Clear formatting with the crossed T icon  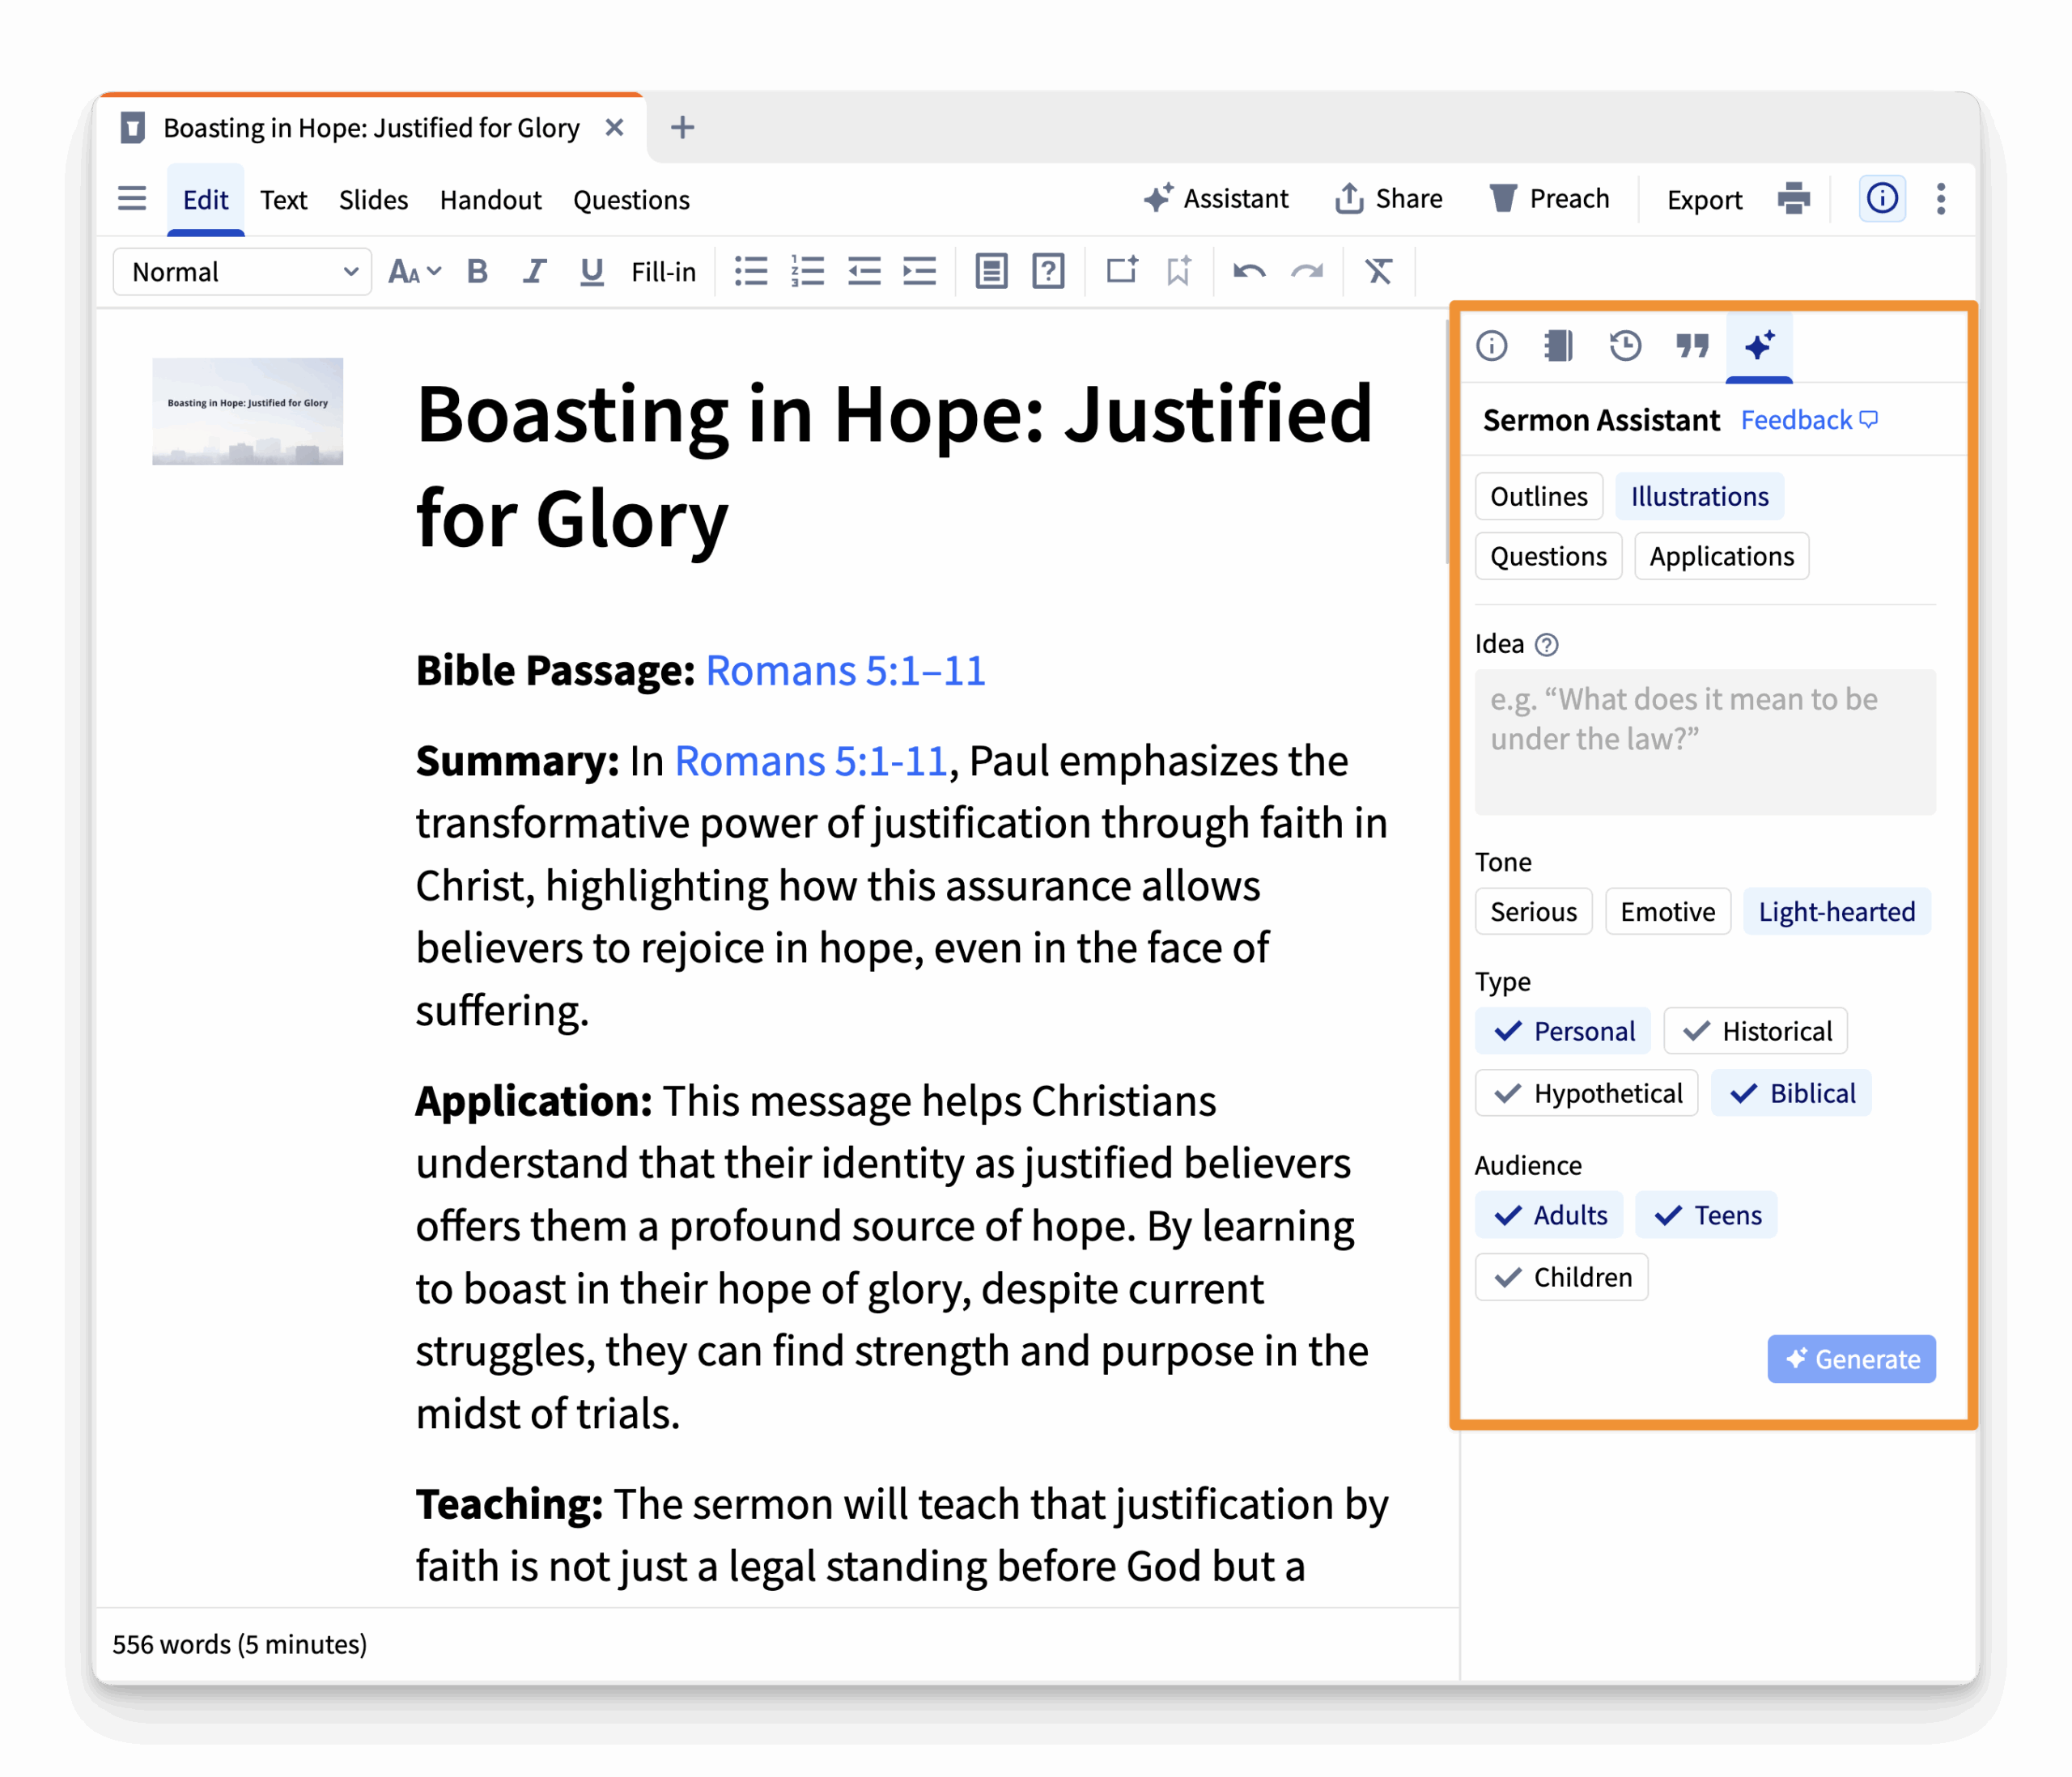pos(1378,271)
